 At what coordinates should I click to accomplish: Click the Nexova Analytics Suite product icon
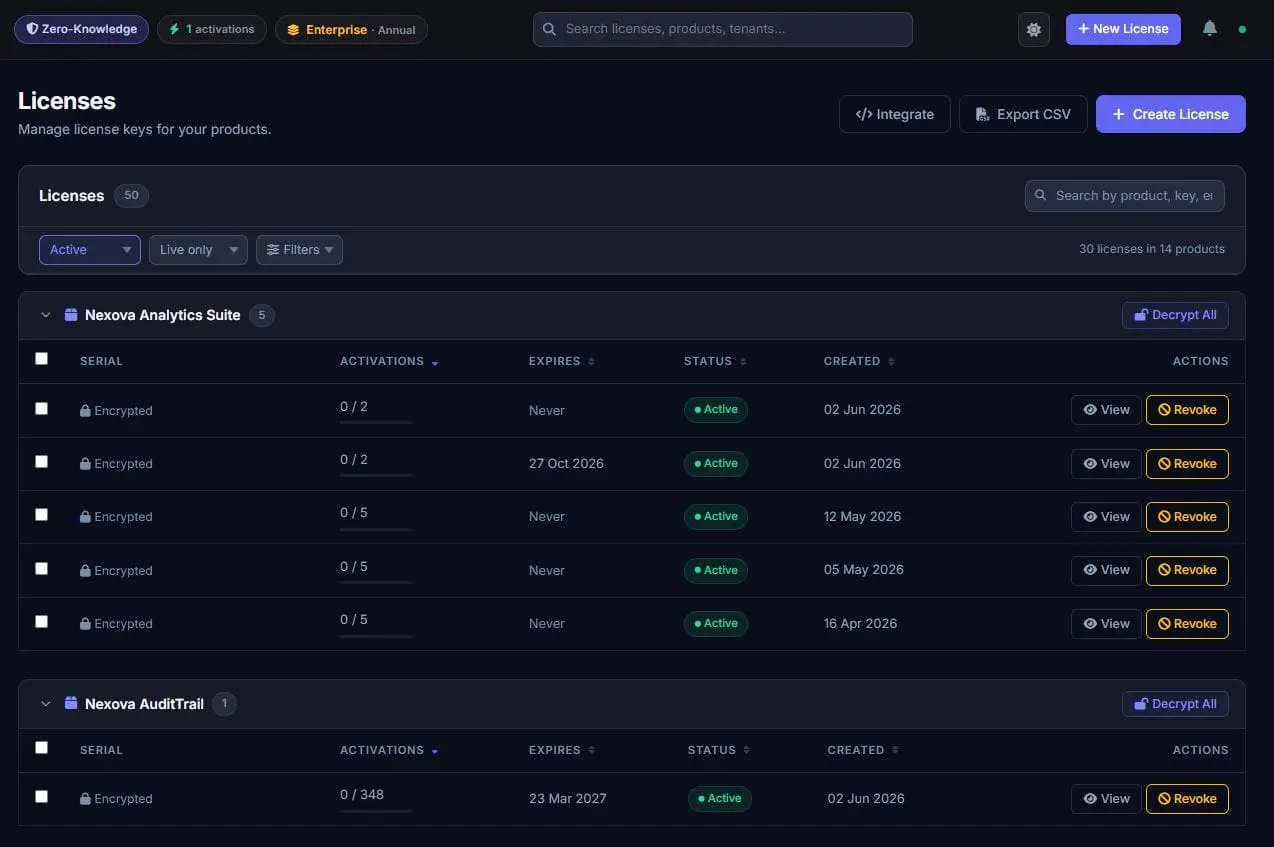pos(71,315)
